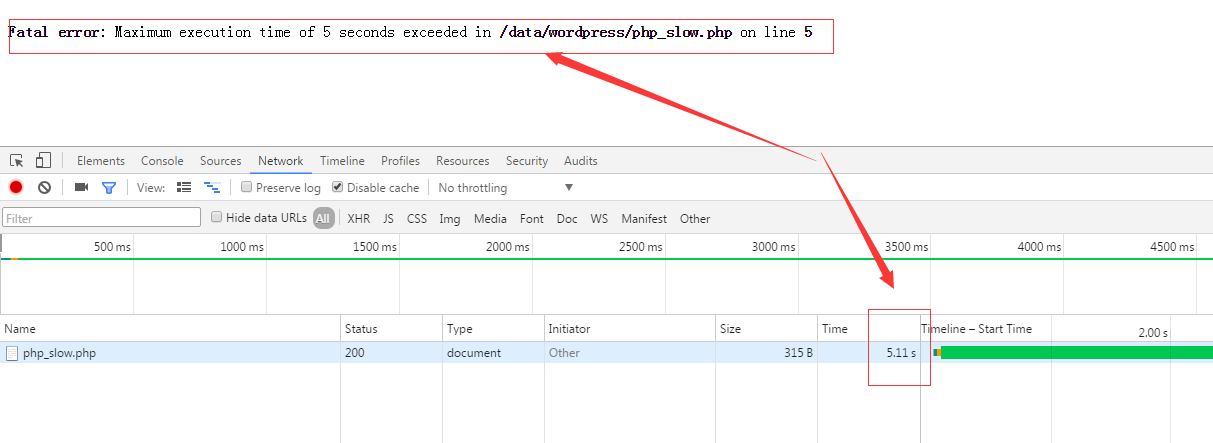Check the Hide data URLs checkbox
The image size is (1213, 443).
[217, 218]
